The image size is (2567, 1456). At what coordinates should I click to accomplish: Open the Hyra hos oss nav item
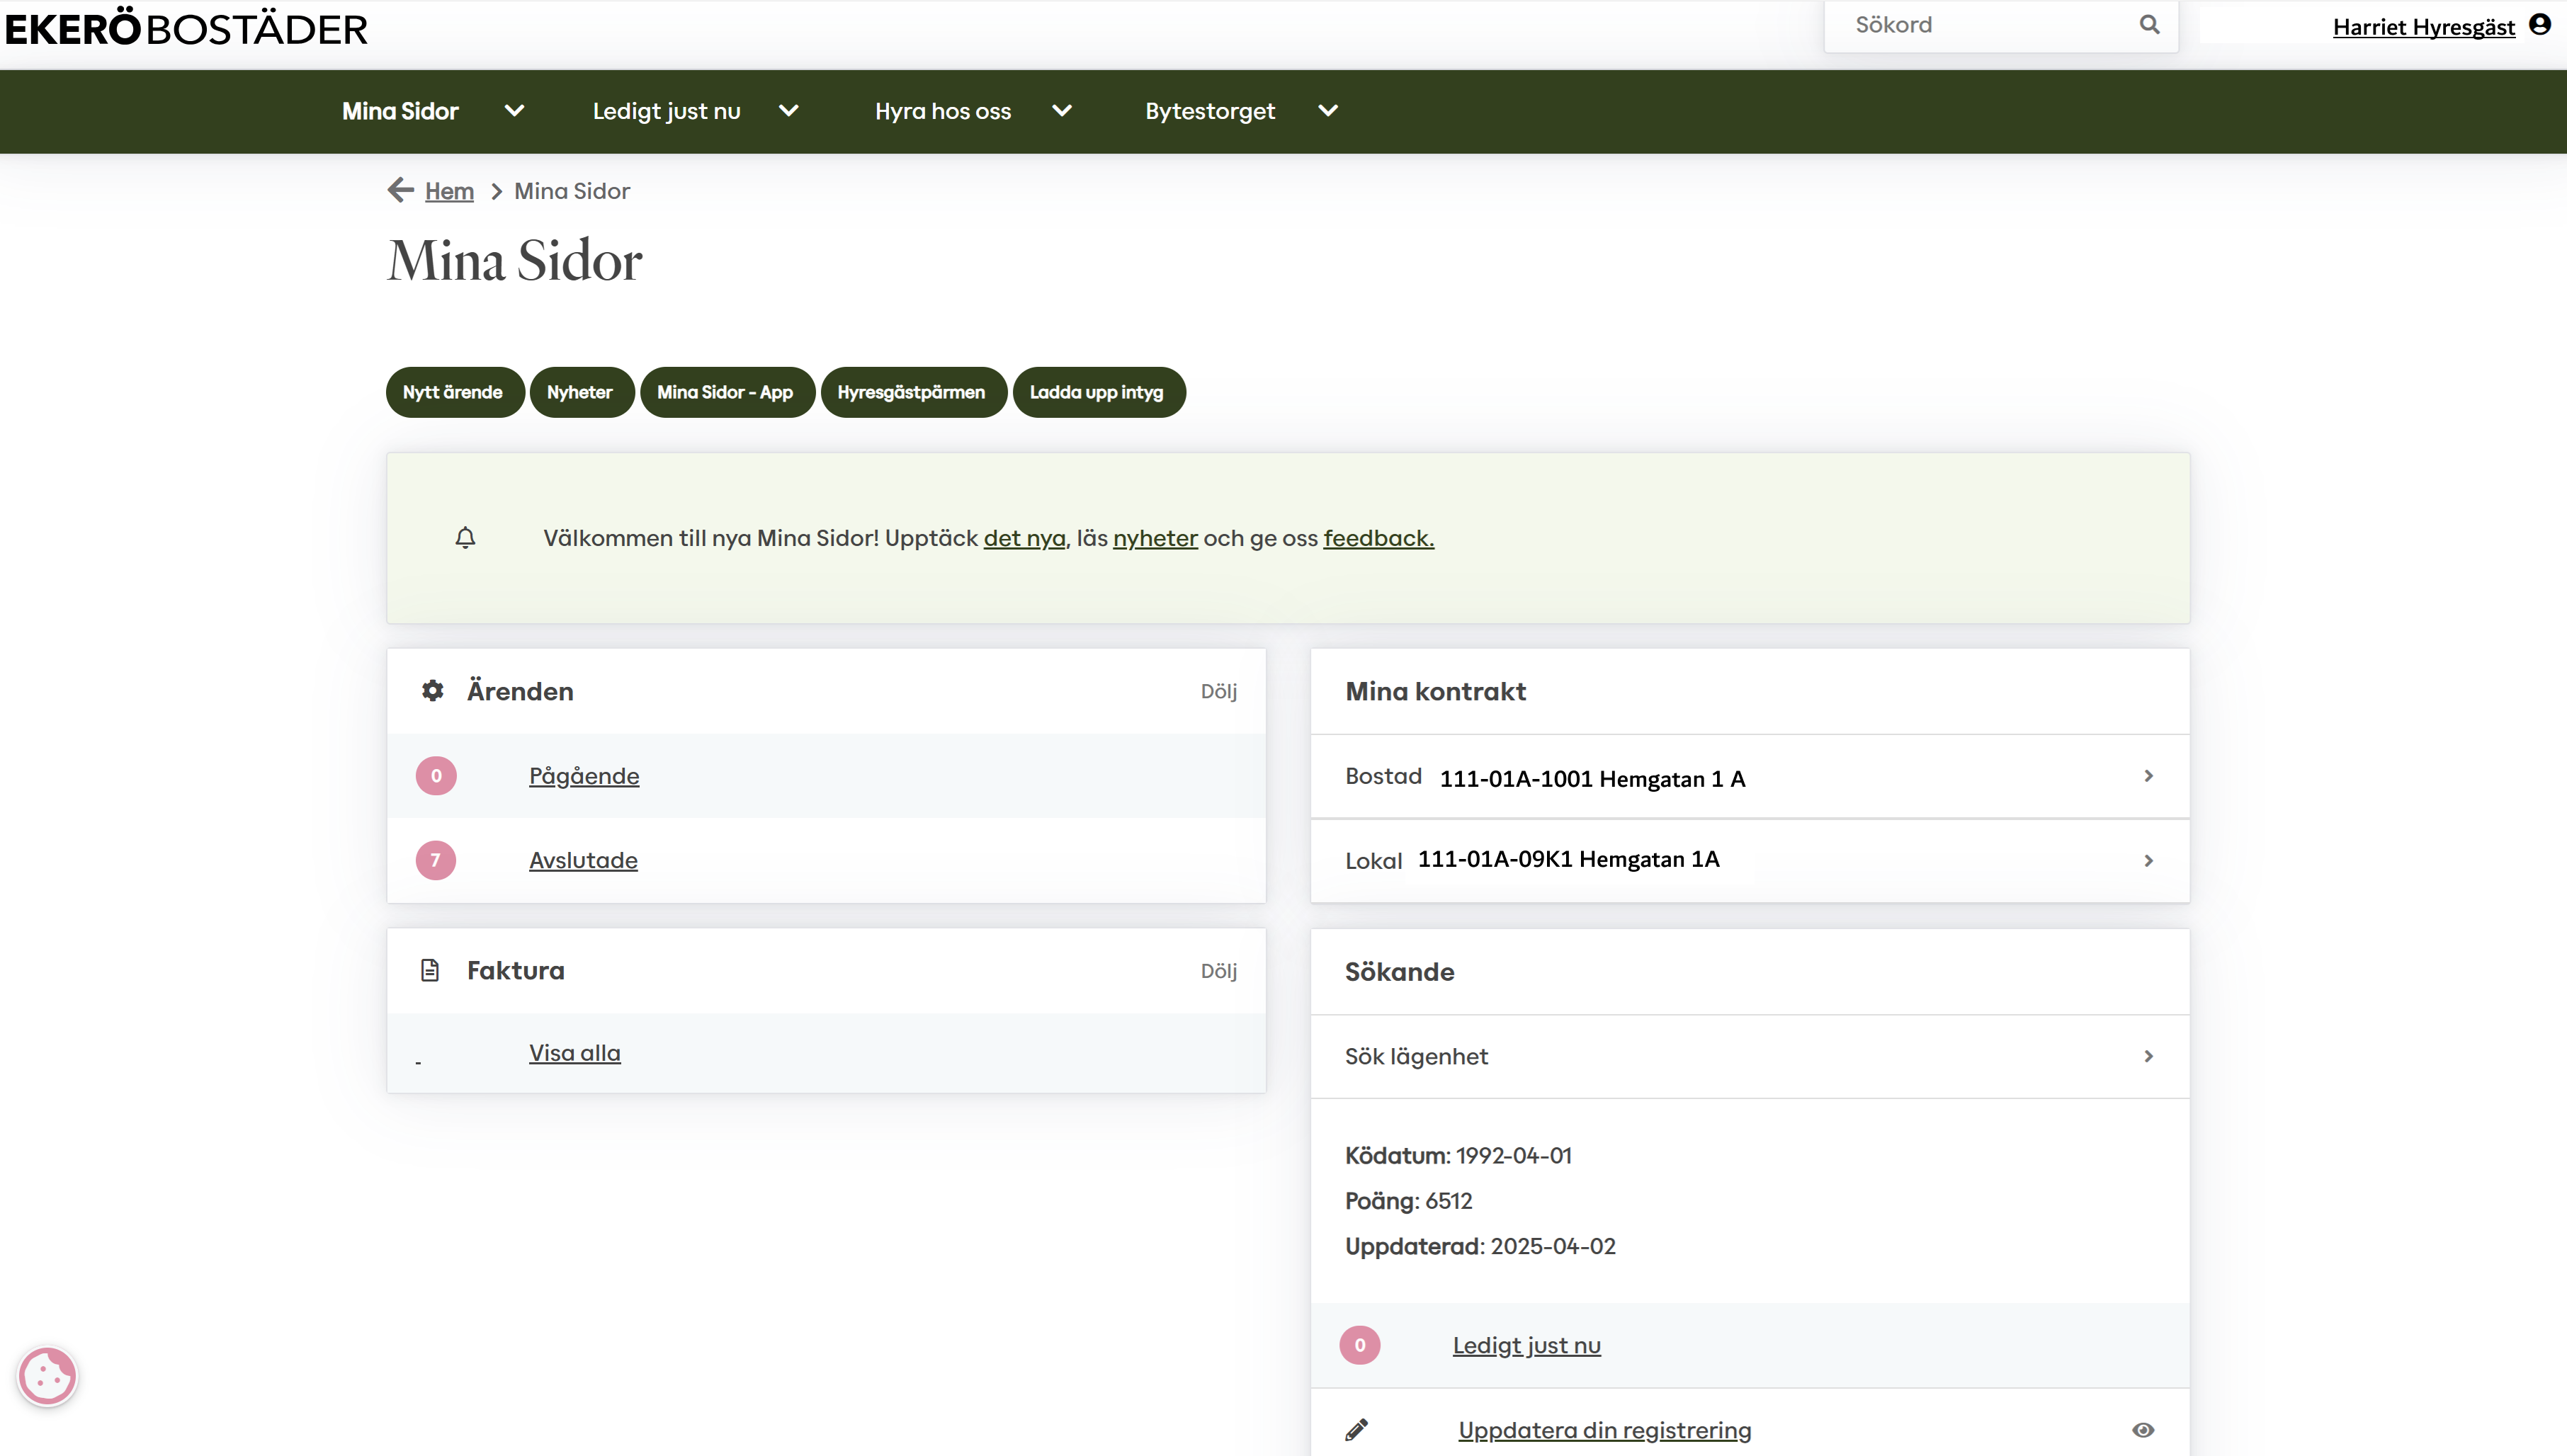point(943,111)
